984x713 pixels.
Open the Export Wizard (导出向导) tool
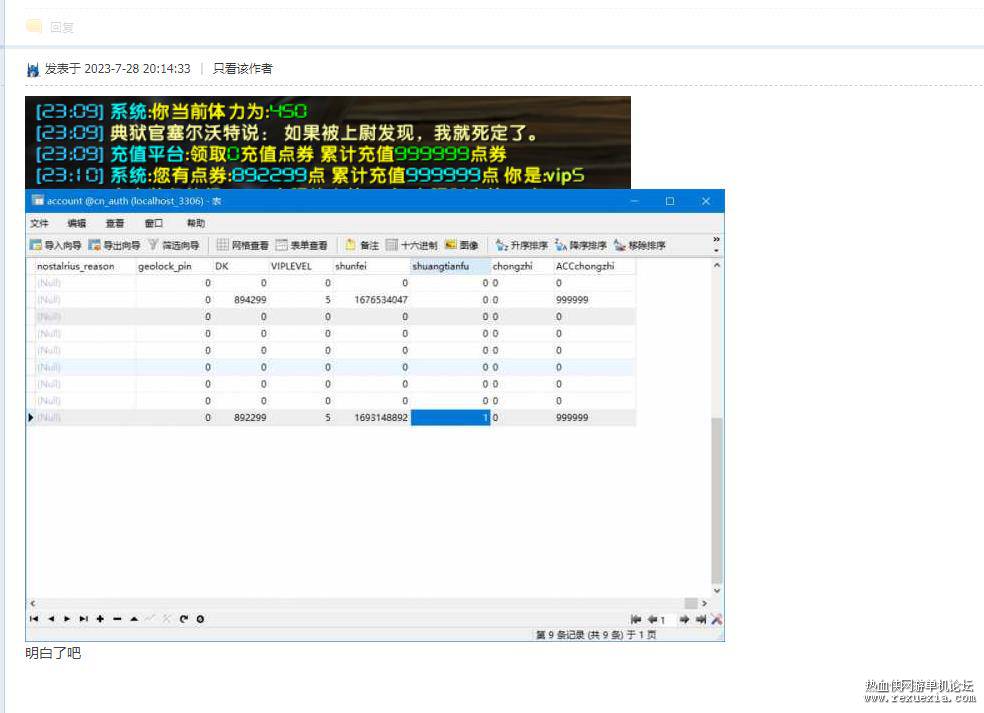(114, 245)
